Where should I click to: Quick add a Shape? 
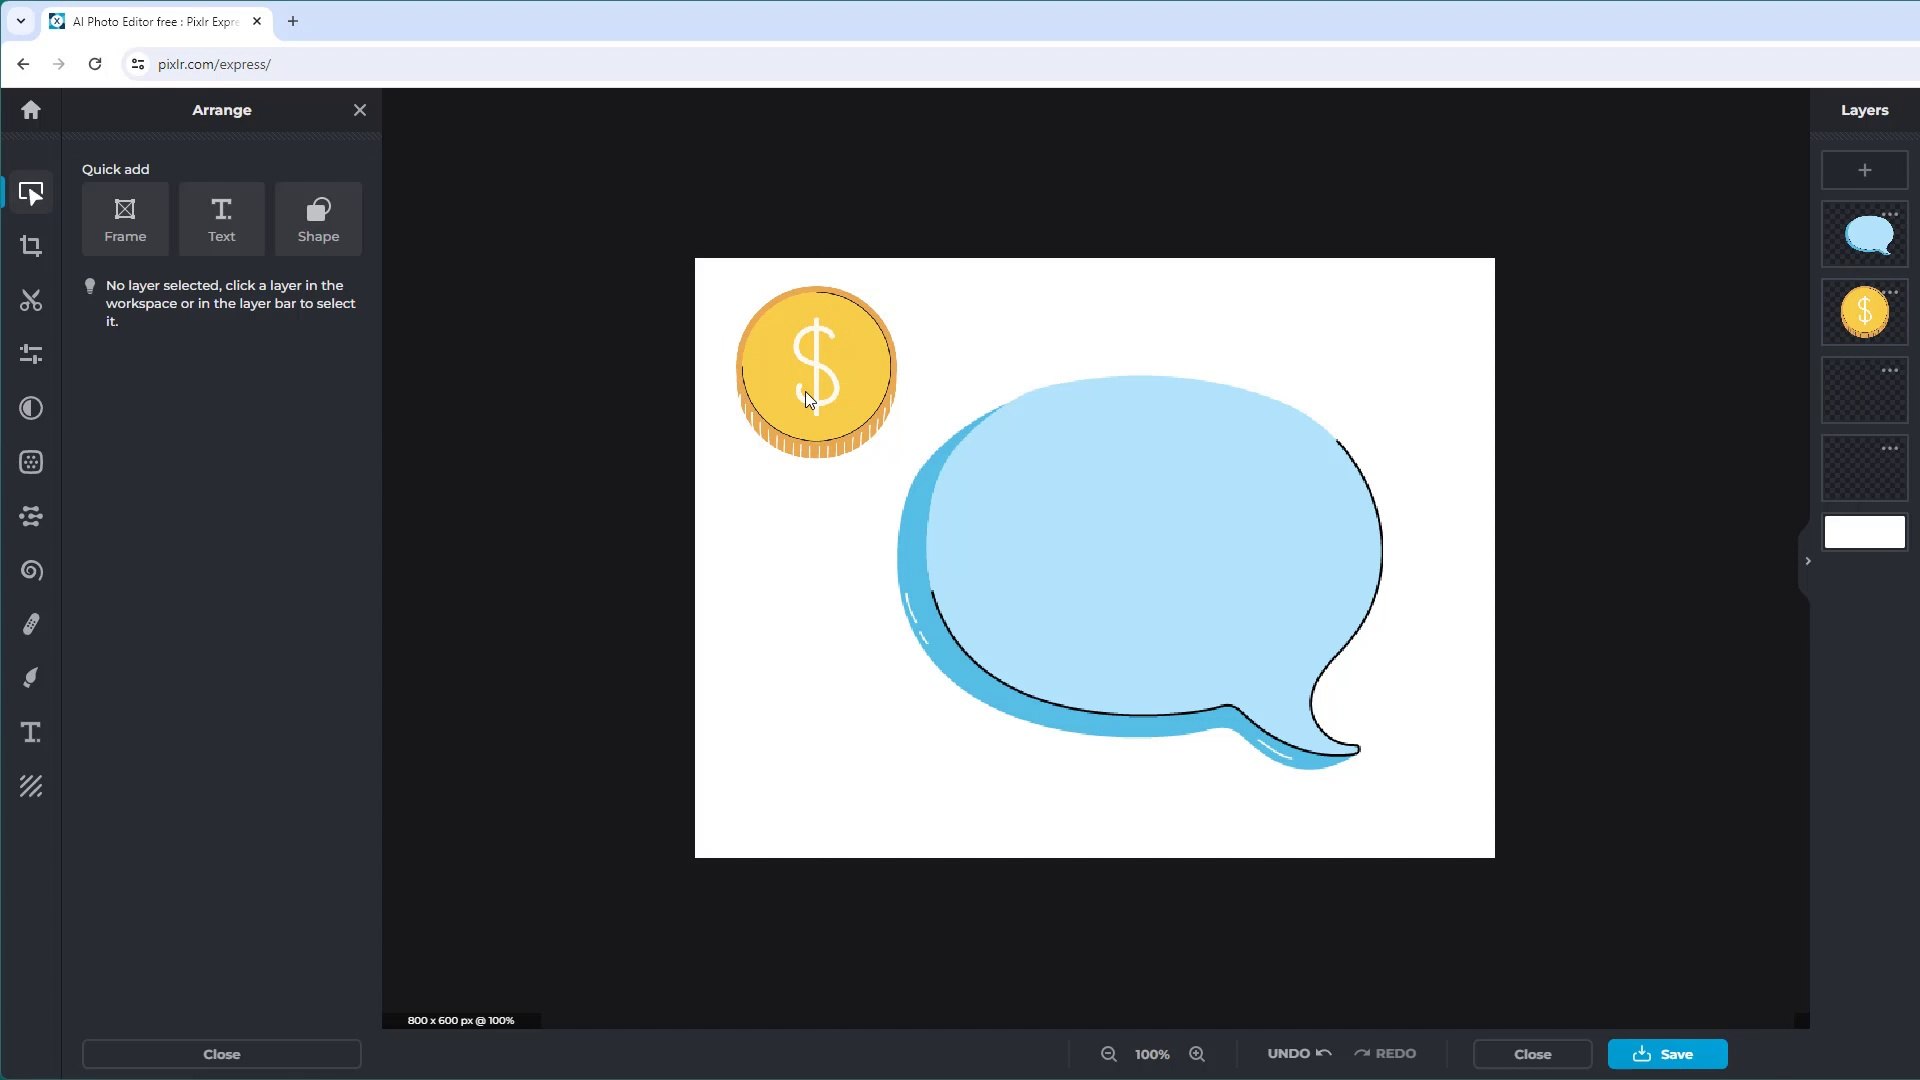pos(318,219)
